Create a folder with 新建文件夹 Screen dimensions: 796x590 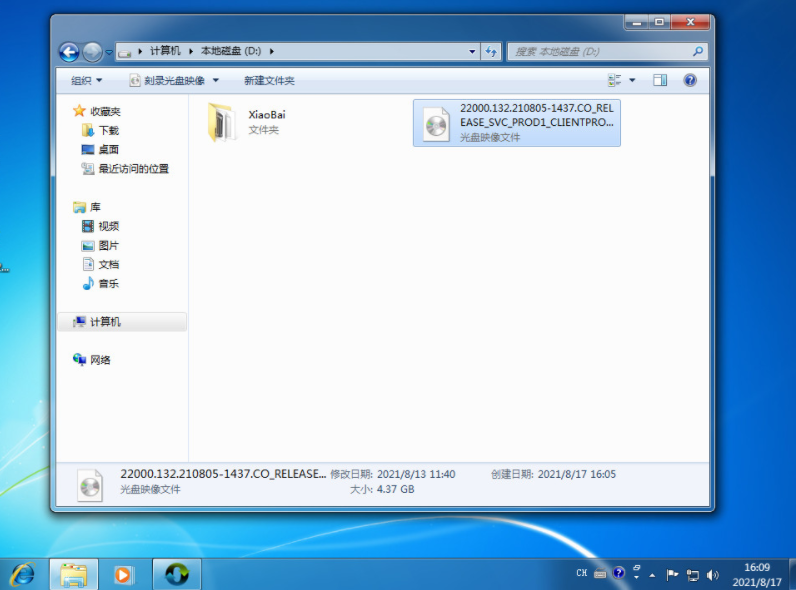tap(269, 80)
